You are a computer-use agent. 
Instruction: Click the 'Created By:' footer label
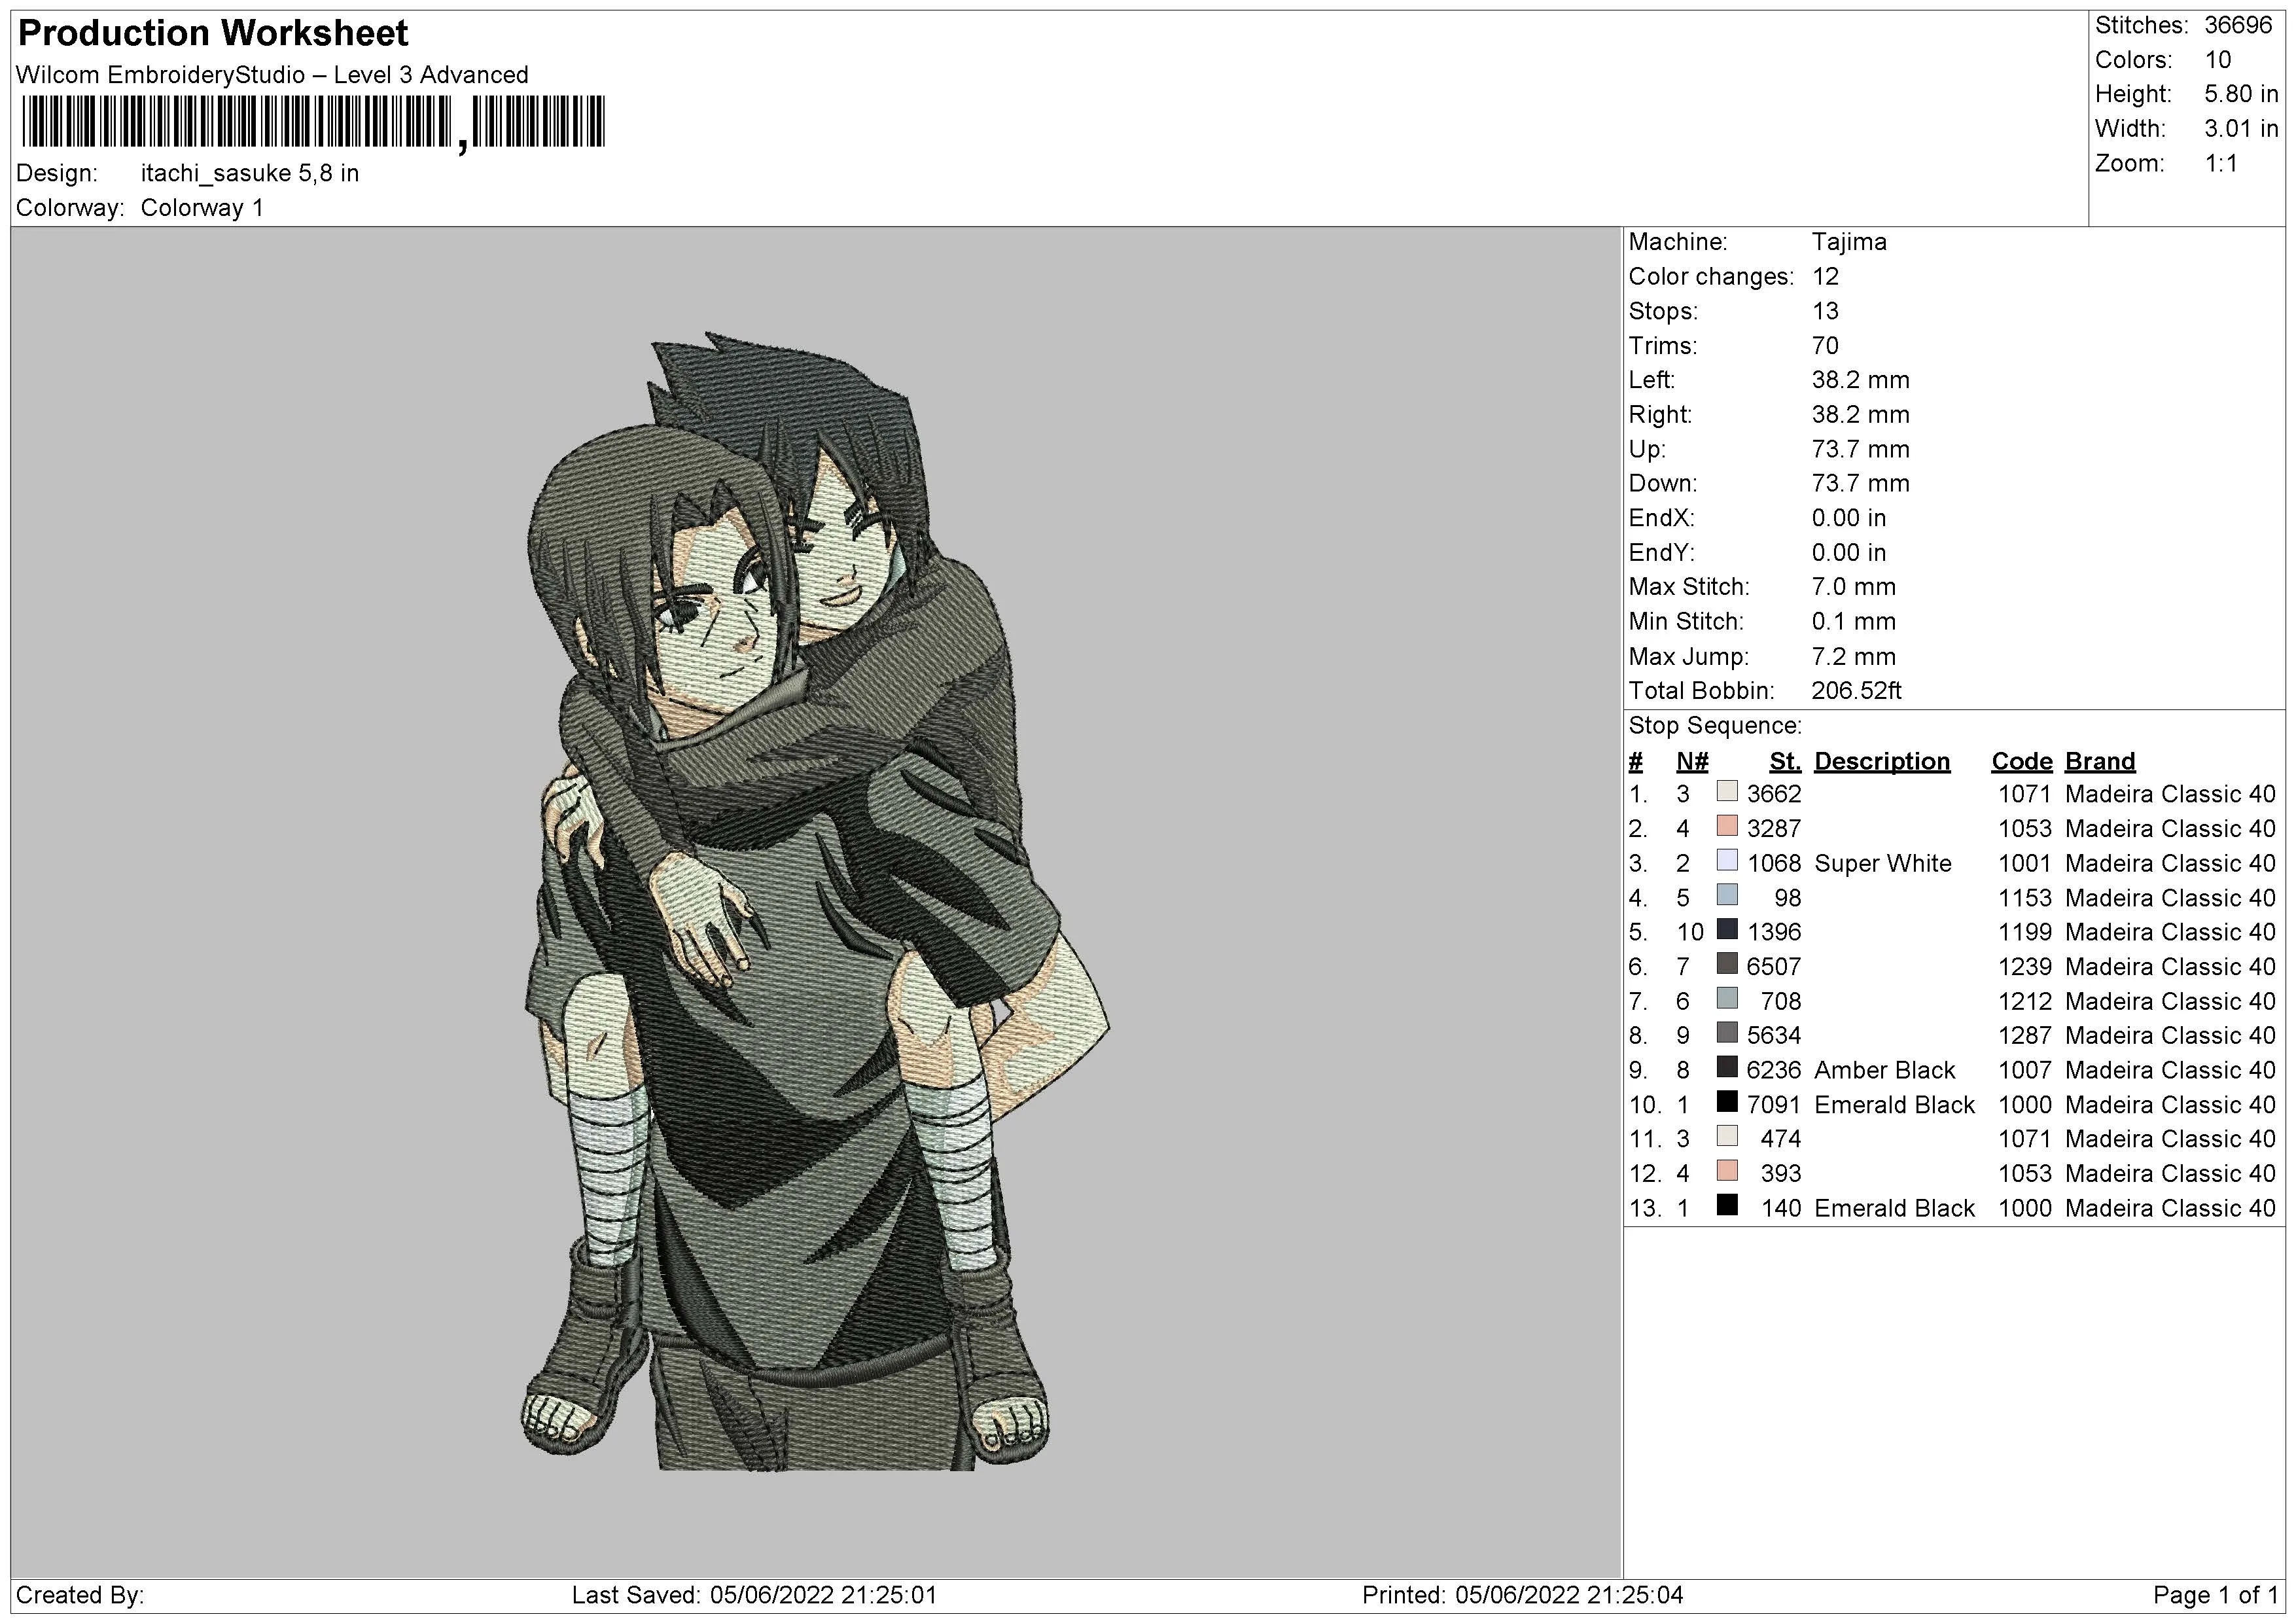(x=80, y=1595)
